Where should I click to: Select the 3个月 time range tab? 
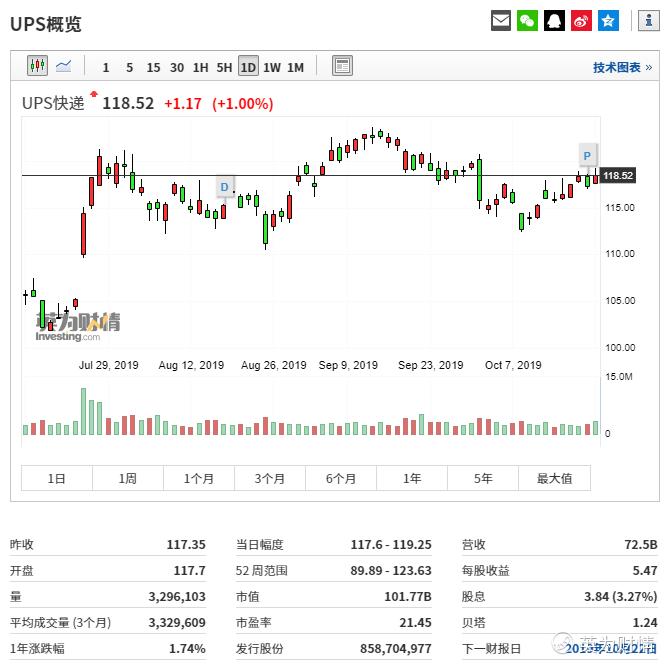pos(270,478)
